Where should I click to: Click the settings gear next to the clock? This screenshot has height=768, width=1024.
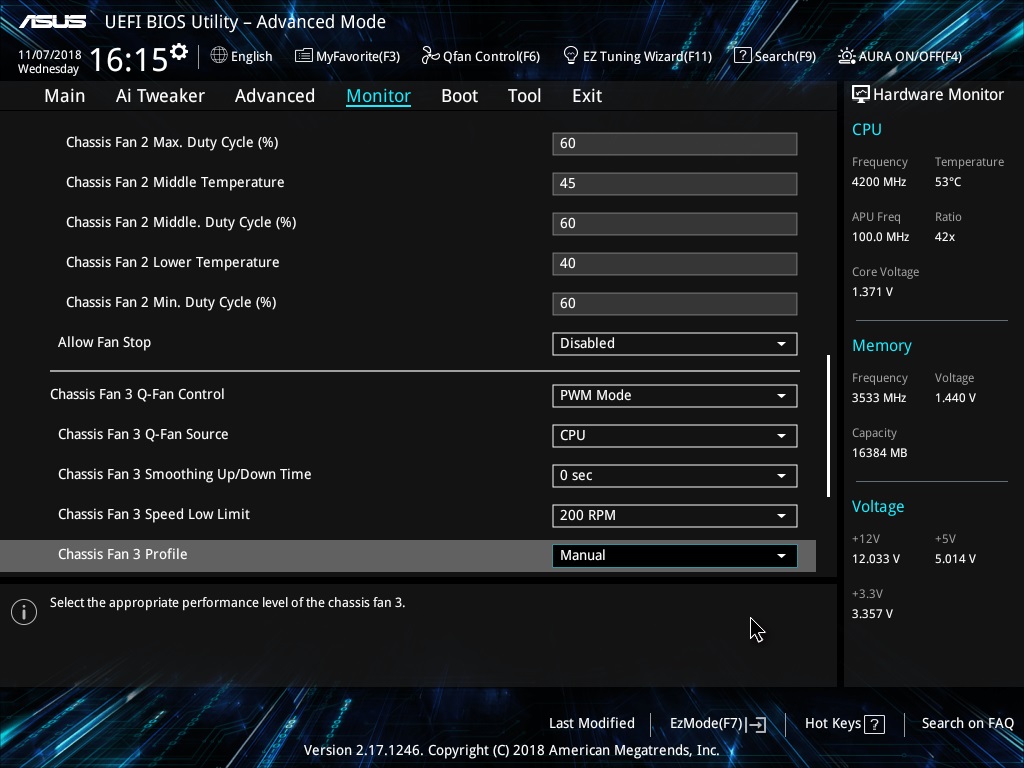tap(178, 52)
